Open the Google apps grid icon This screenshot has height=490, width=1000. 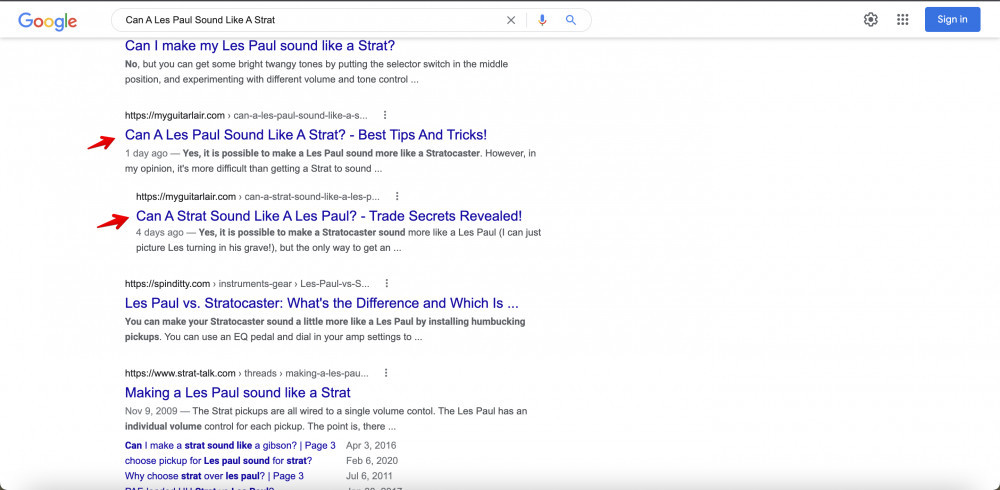[x=902, y=20]
